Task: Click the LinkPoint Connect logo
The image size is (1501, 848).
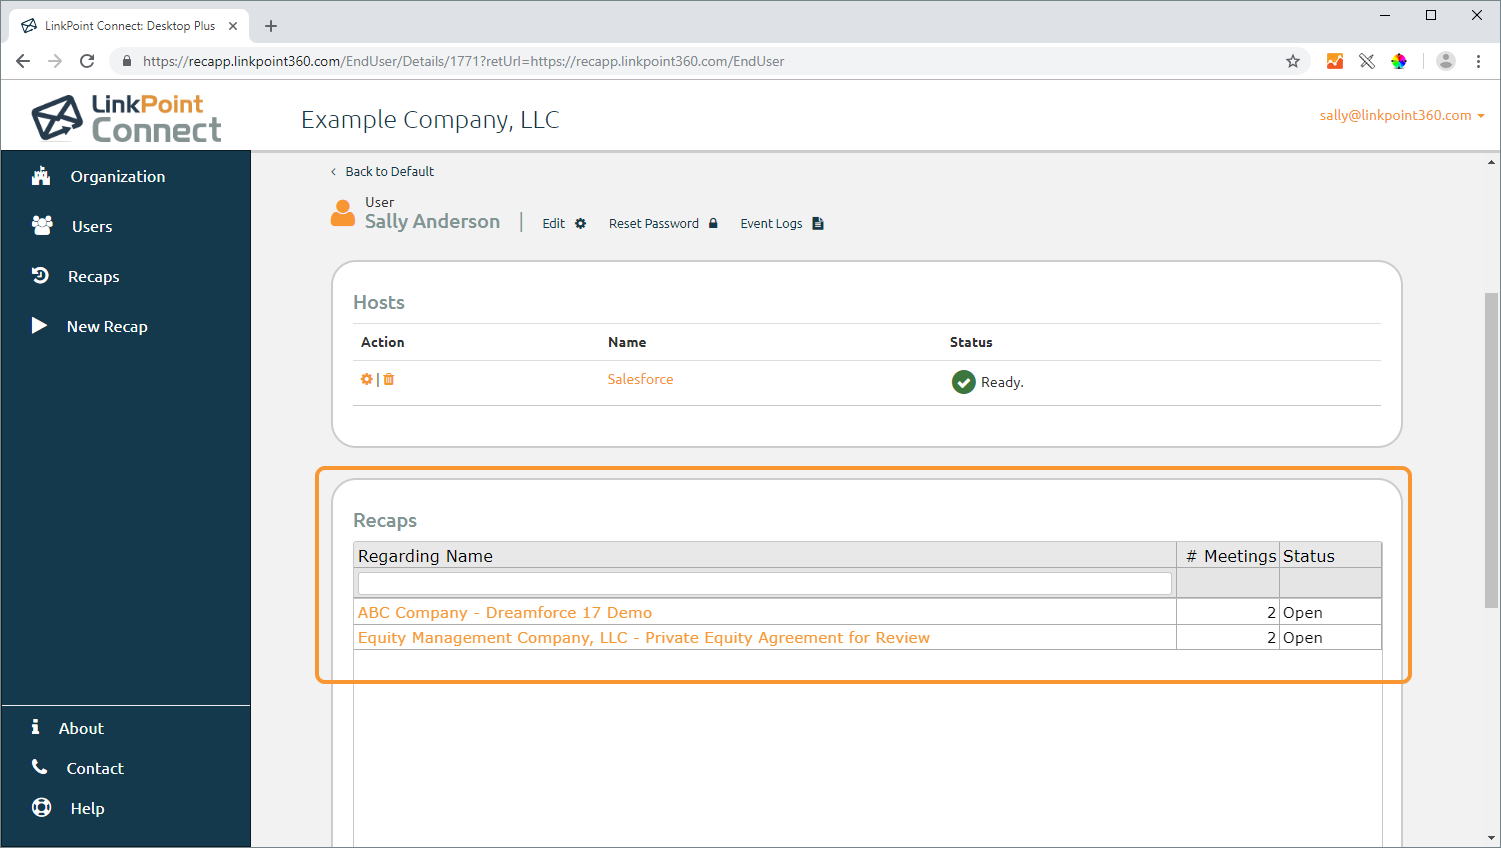Action: [x=126, y=118]
